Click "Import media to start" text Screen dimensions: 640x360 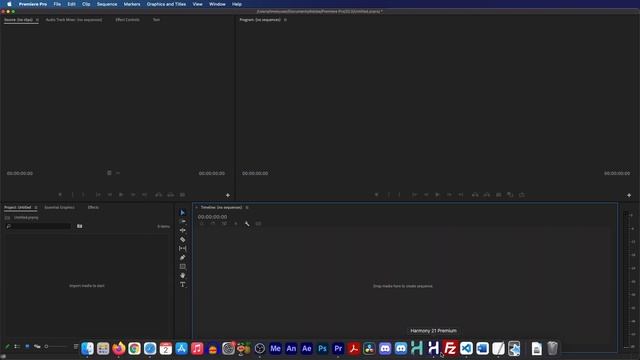pyautogui.click(x=87, y=286)
